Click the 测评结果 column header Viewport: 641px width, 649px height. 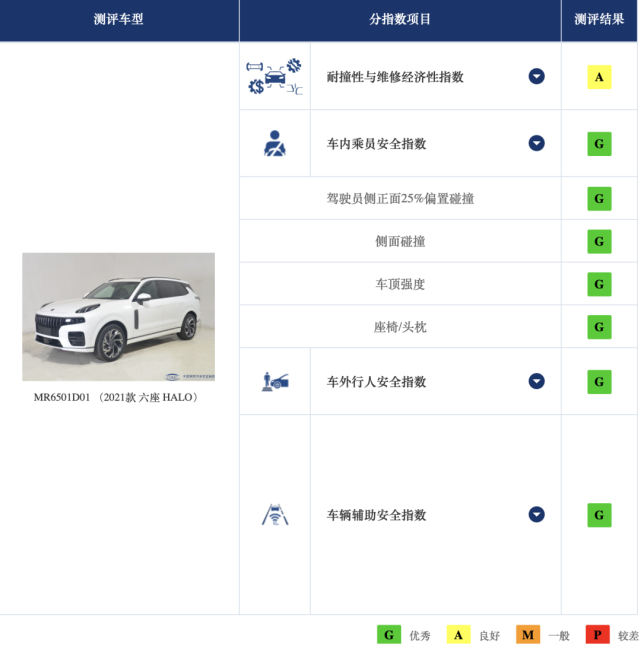(599, 19)
